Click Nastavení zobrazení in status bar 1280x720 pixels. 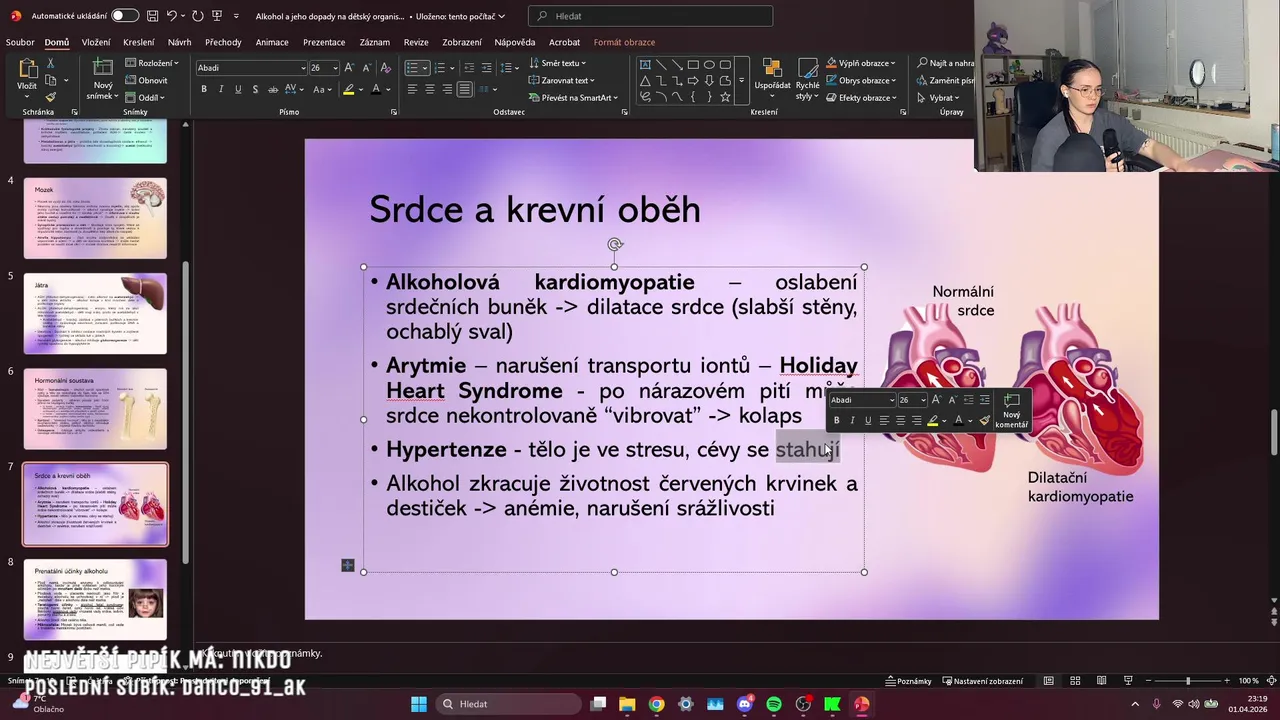(x=982, y=681)
